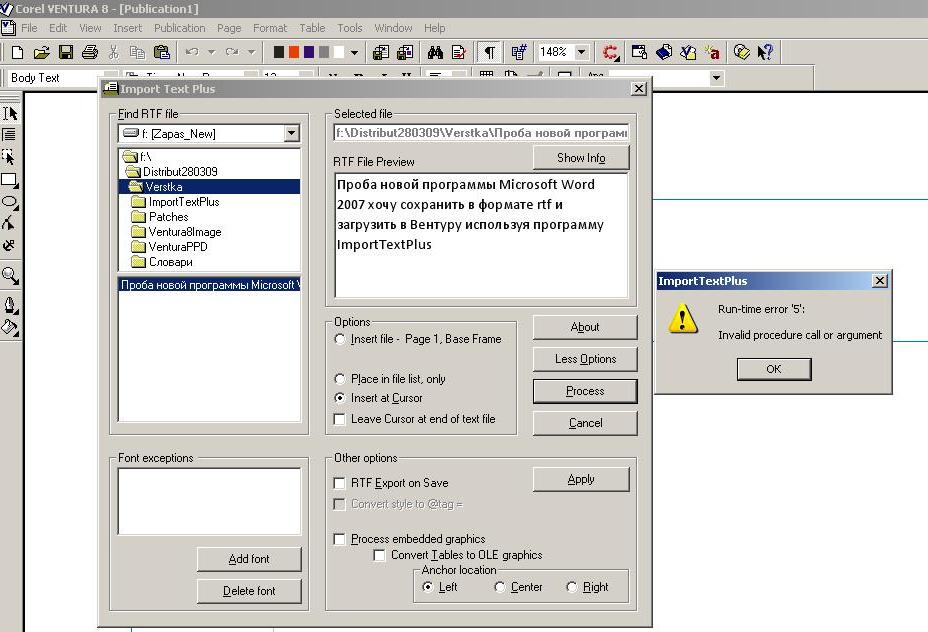The height and width of the screenshot is (632, 928).
Task: Select the Ventura8Image folder
Action: click(185, 232)
